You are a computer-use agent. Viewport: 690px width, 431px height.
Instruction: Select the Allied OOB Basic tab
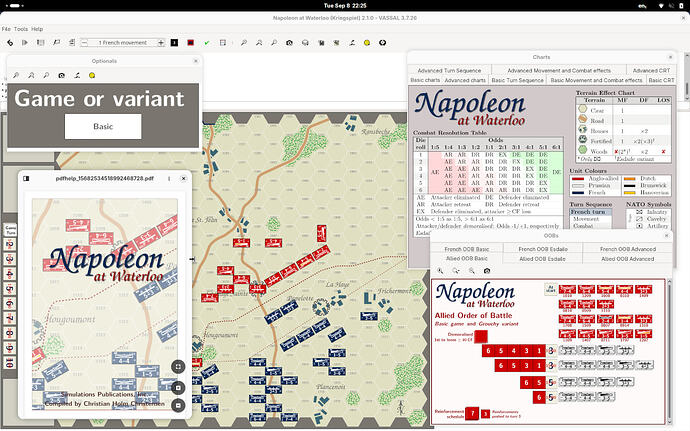click(x=466, y=259)
